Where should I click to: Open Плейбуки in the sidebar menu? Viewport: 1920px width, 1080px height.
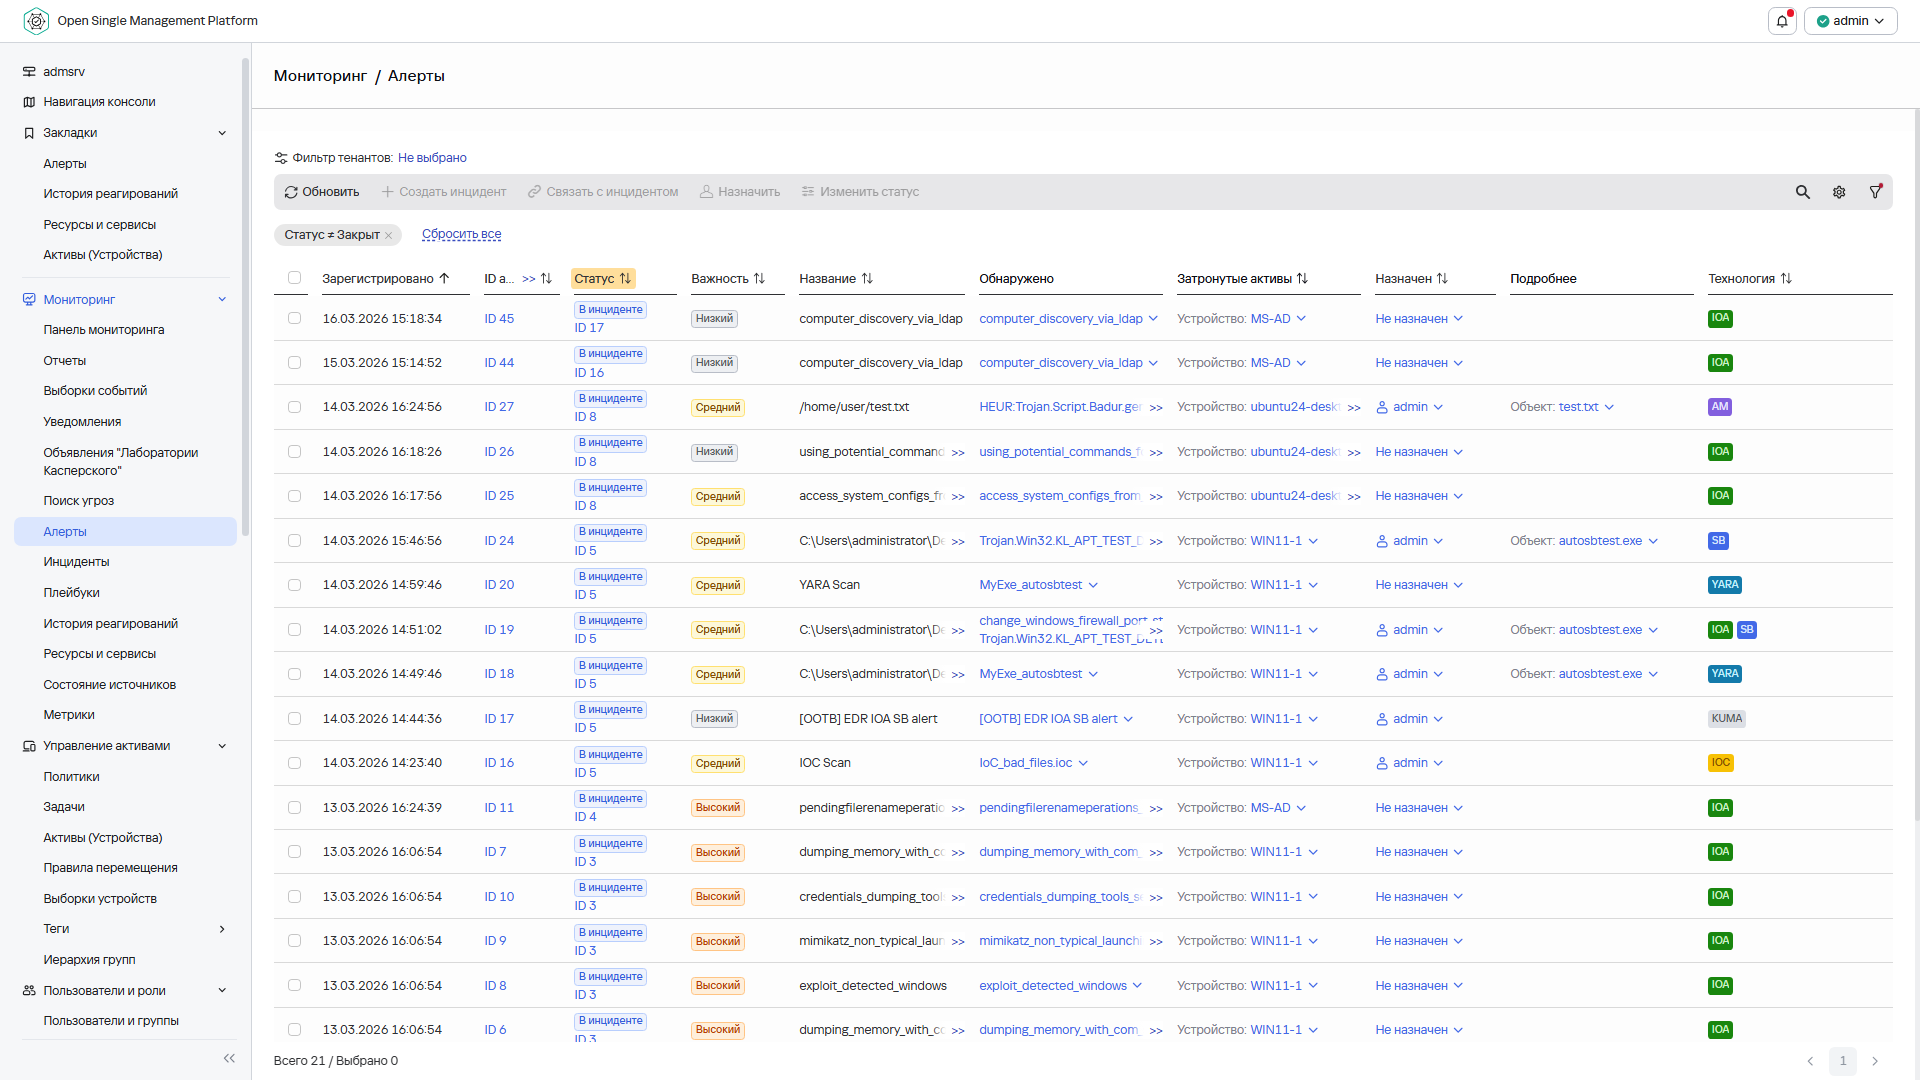click(71, 593)
